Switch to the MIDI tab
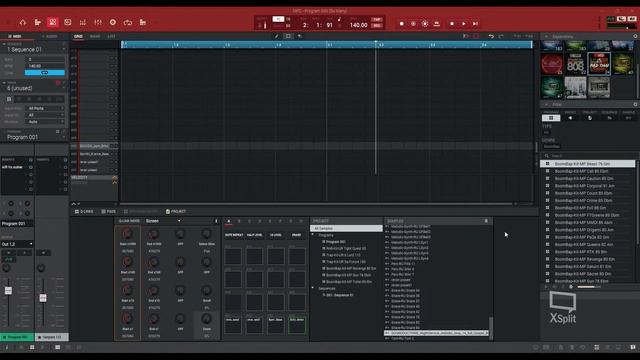640x360 pixels. 16,36
